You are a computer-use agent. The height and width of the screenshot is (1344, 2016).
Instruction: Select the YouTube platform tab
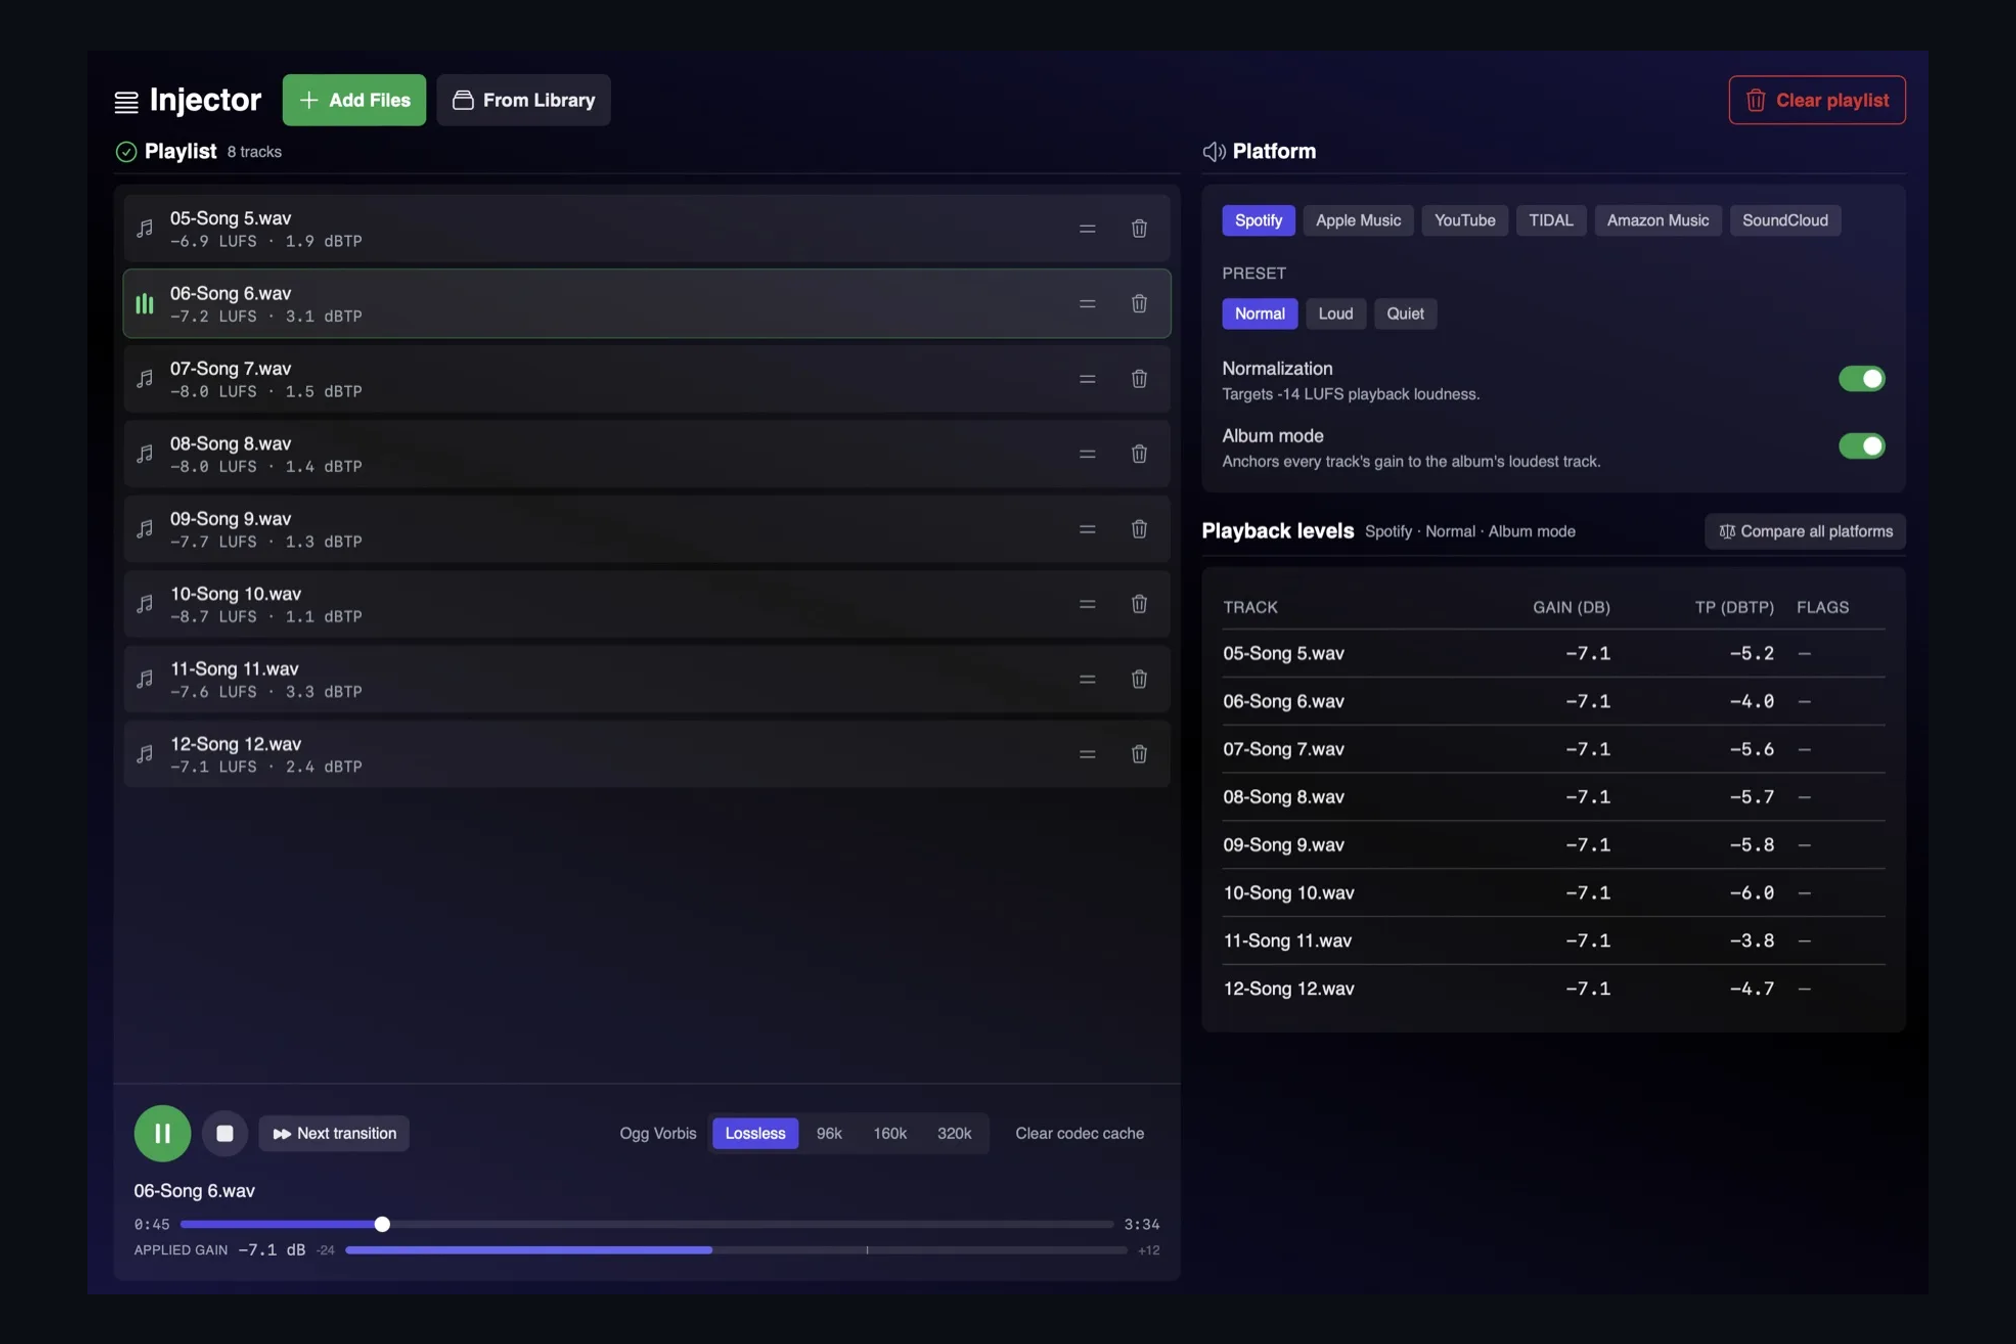pyautogui.click(x=1464, y=220)
